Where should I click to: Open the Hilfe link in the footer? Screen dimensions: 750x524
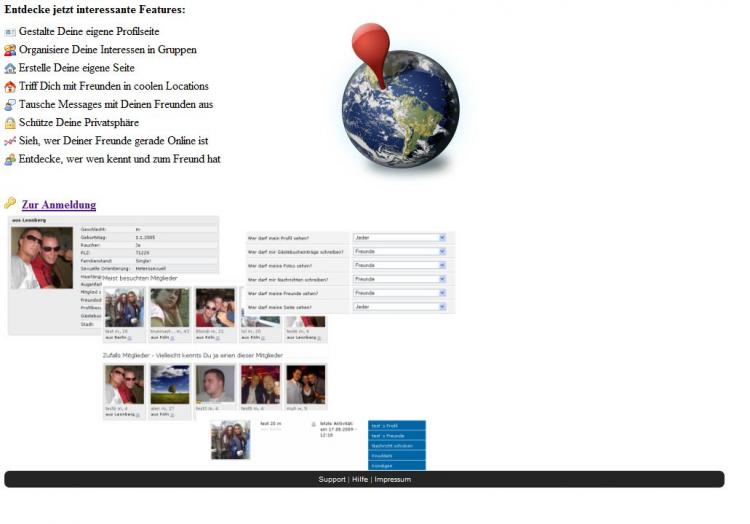click(360, 479)
